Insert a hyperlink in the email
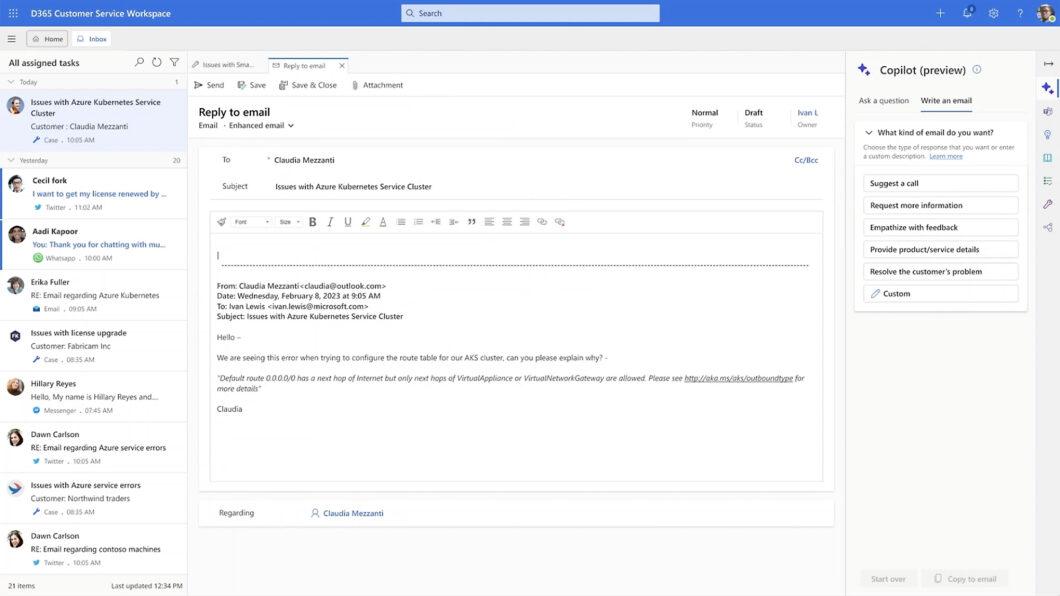Viewport: 1060px width, 596px height. (x=542, y=222)
